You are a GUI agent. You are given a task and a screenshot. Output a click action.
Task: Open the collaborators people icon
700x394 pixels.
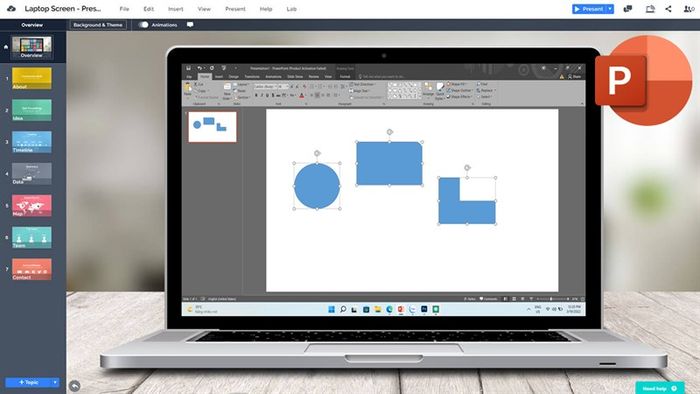tap(689, 9)
